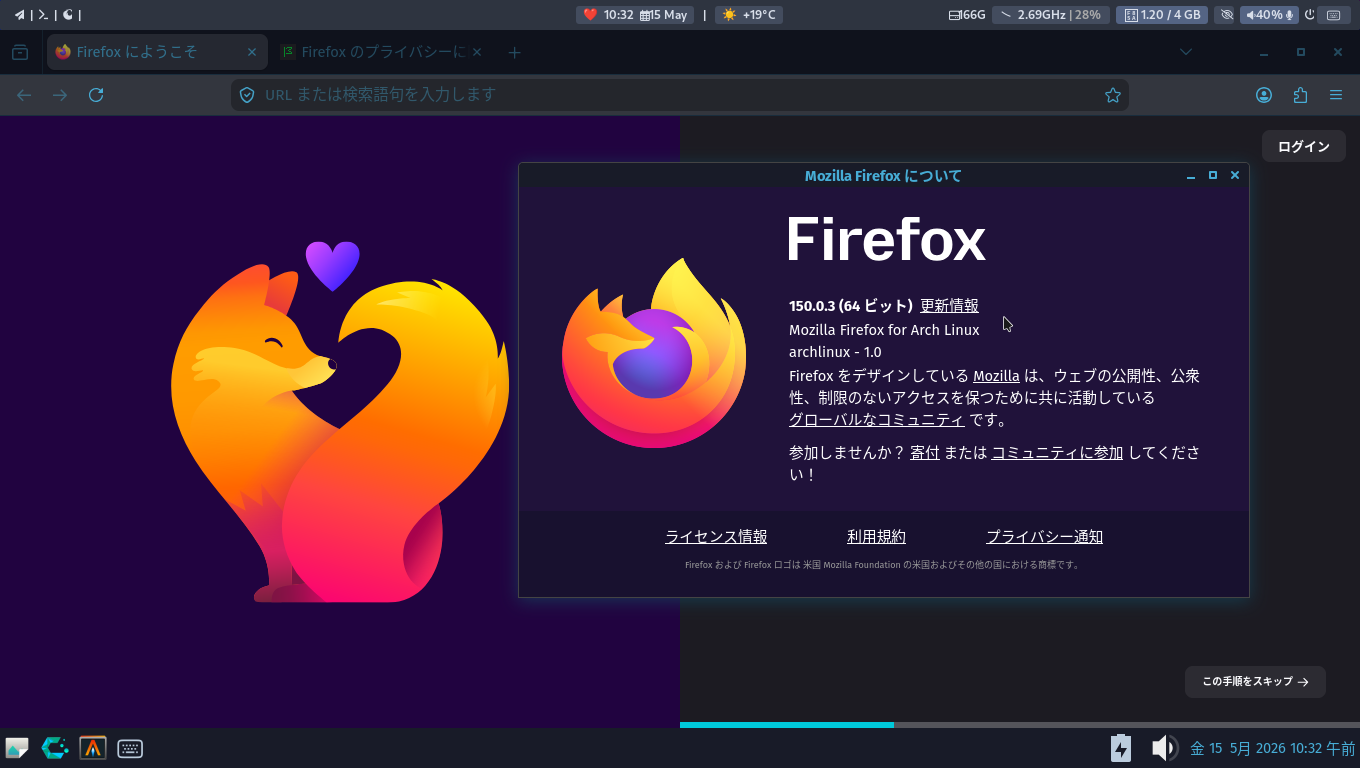Click the ログイン button
This screenshot has width=1360, height=768.
point(1304,146)
